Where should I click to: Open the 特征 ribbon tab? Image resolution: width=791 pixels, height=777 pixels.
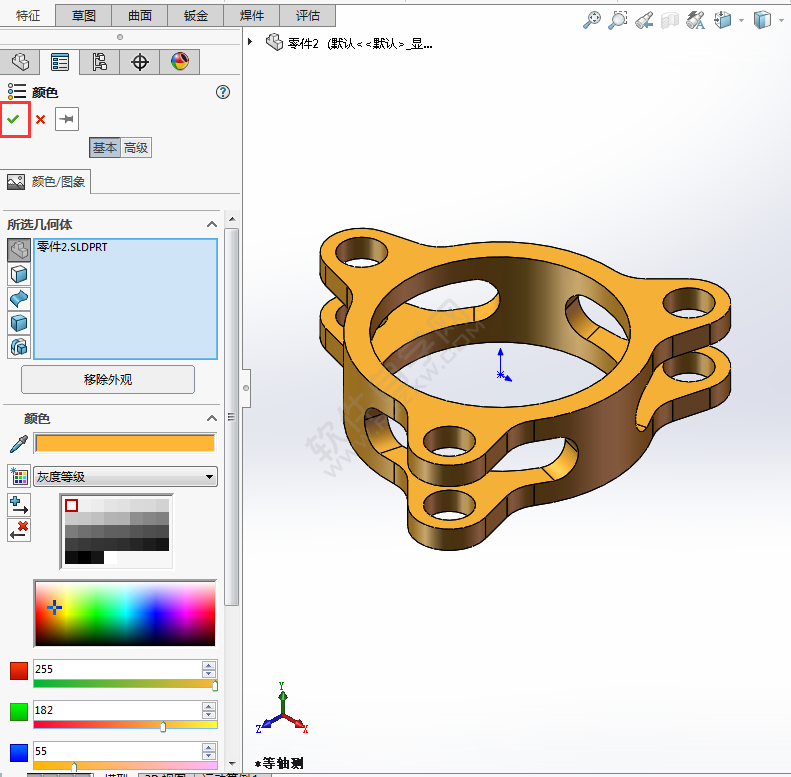[28, 16]
